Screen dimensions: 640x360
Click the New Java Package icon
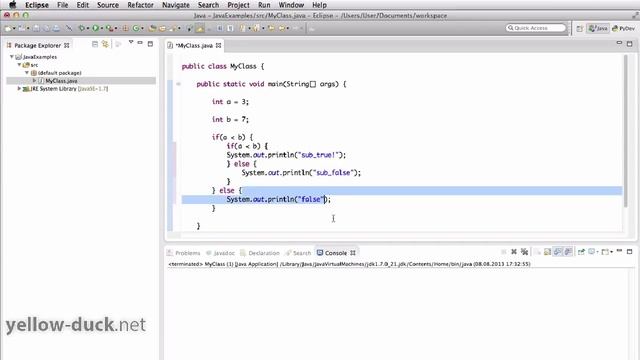[125, 28]
